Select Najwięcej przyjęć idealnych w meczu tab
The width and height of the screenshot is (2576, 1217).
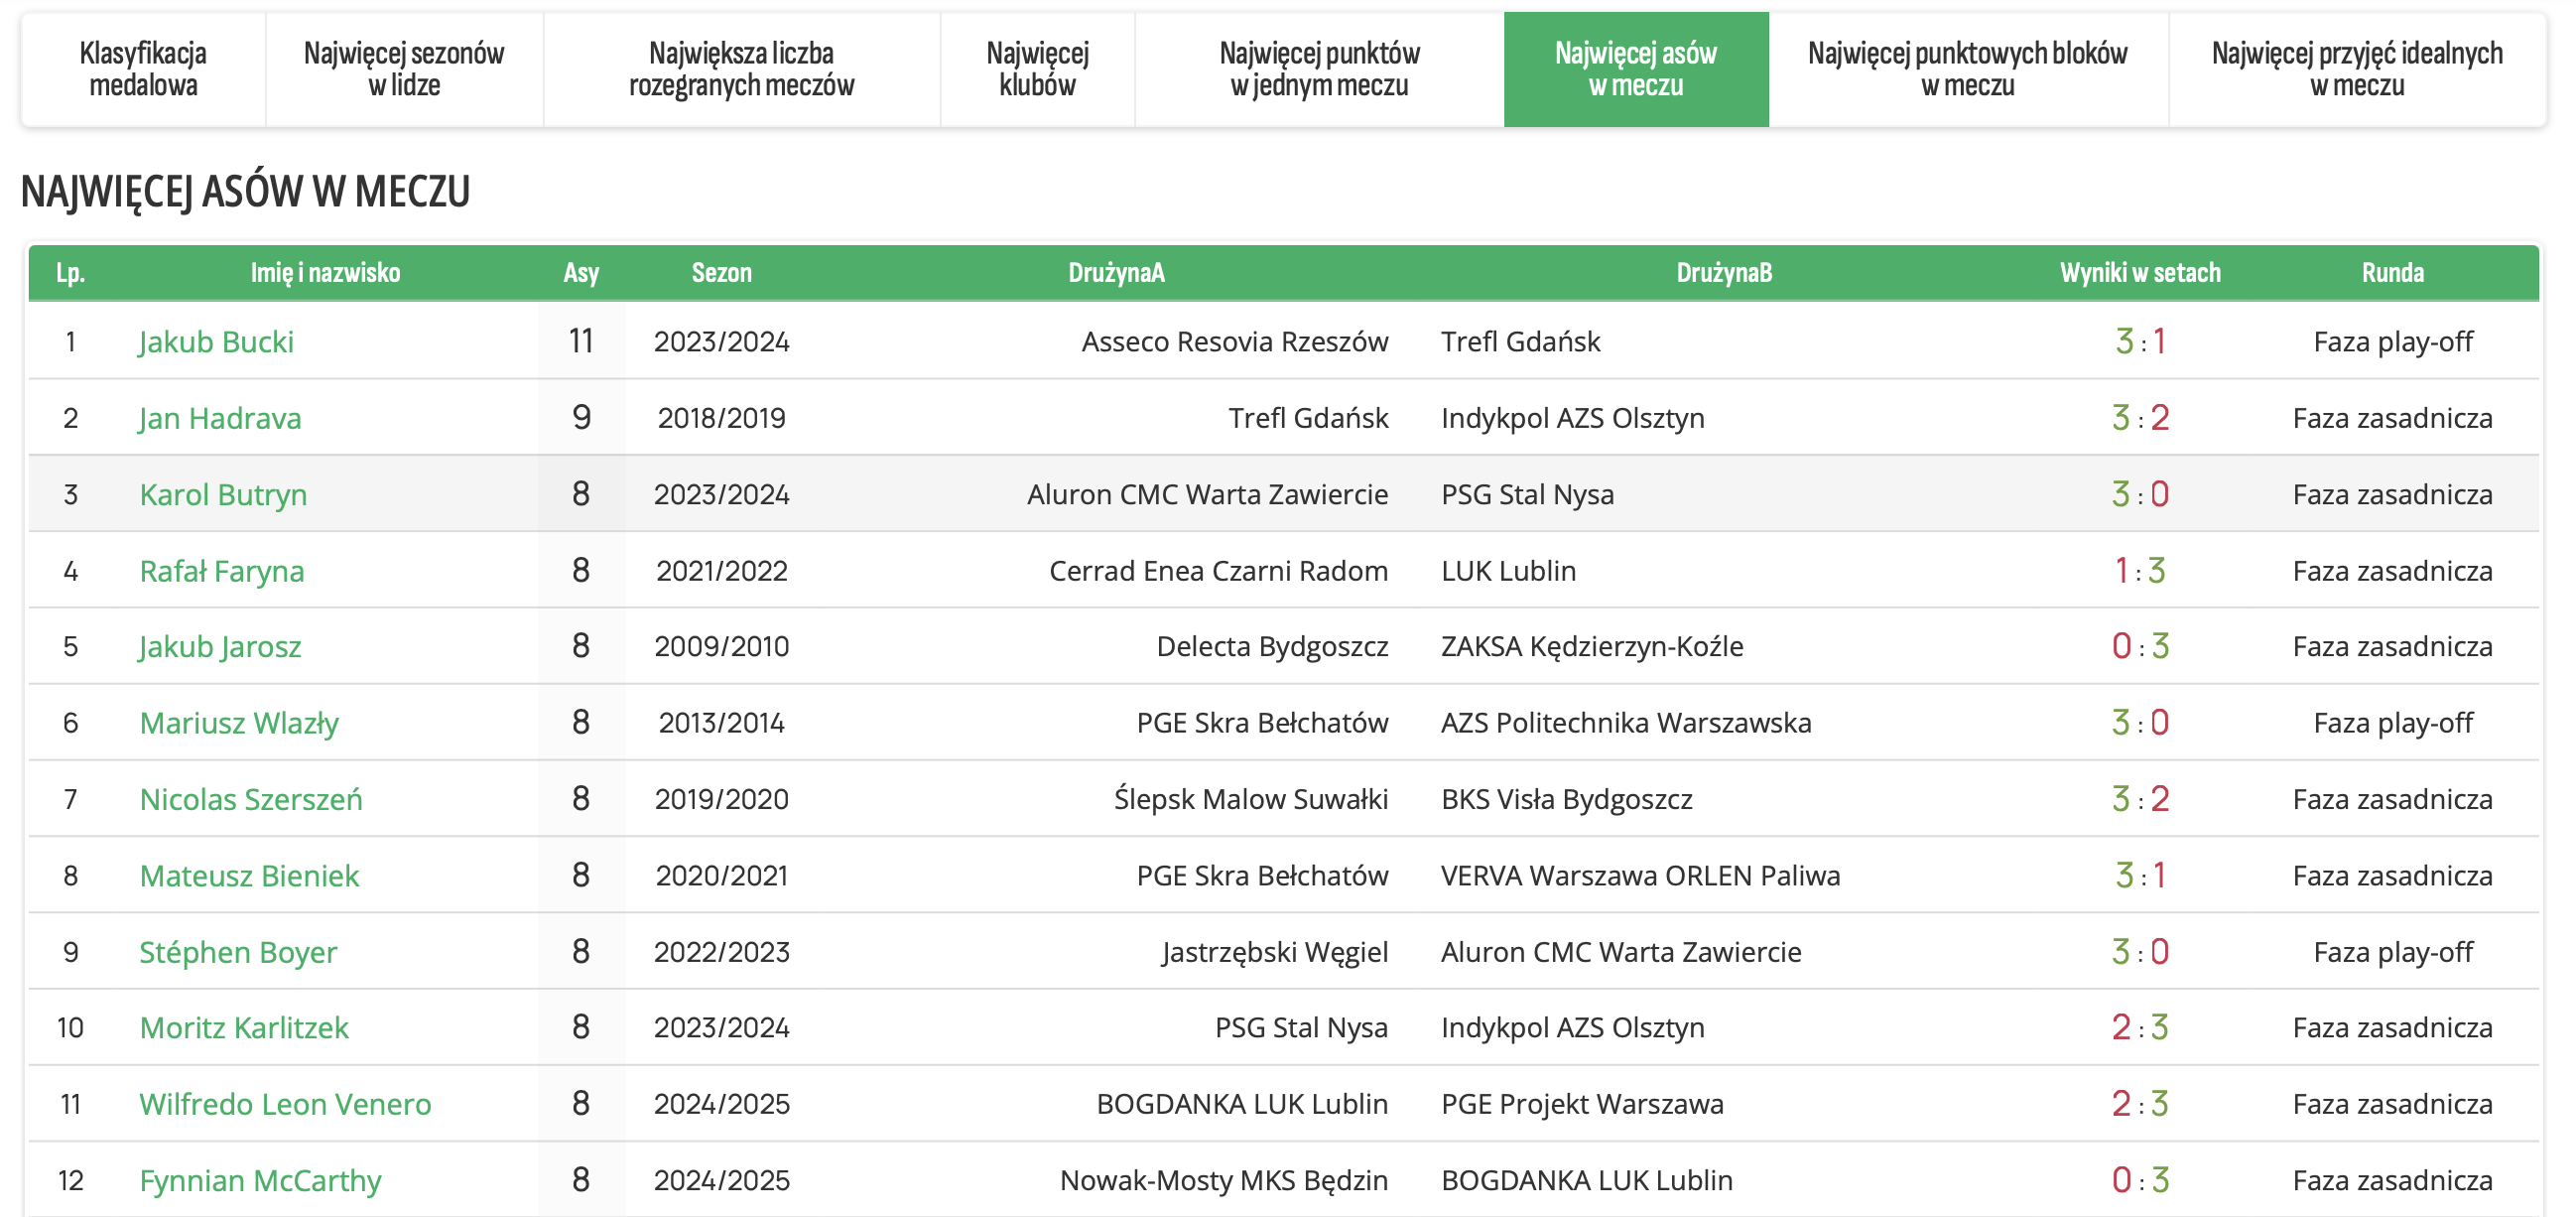[x=2356, y=69]
